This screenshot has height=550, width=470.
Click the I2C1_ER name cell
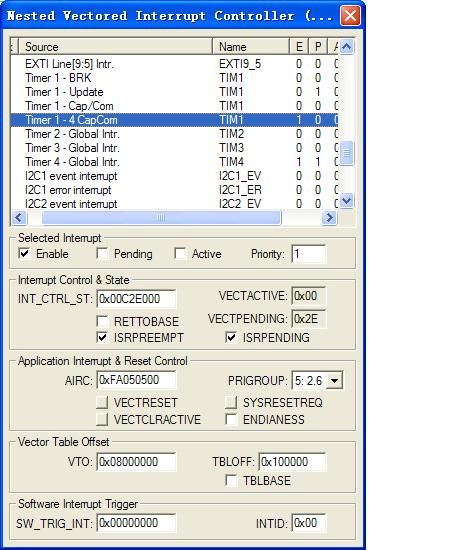click(x=240, y=190)
